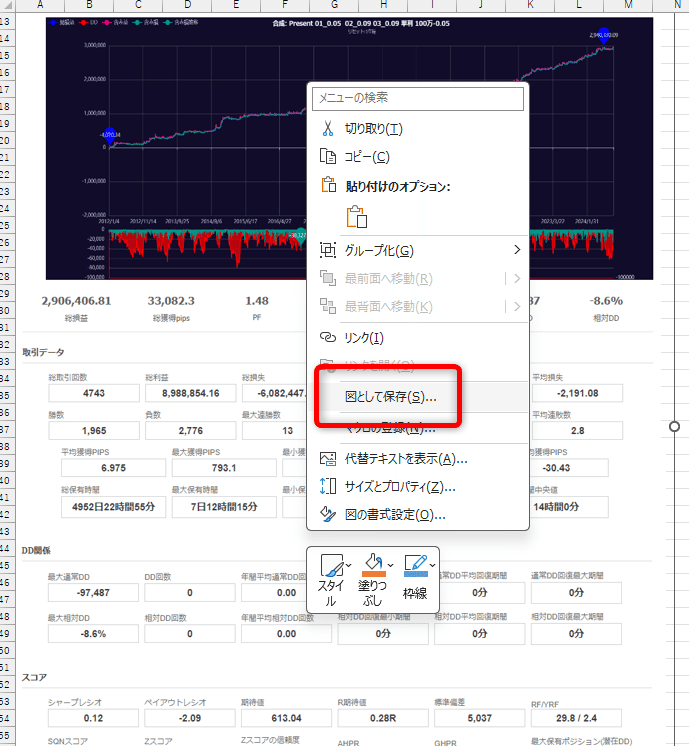Select column D header
The image size is (689, 746).
coord(187,5)
